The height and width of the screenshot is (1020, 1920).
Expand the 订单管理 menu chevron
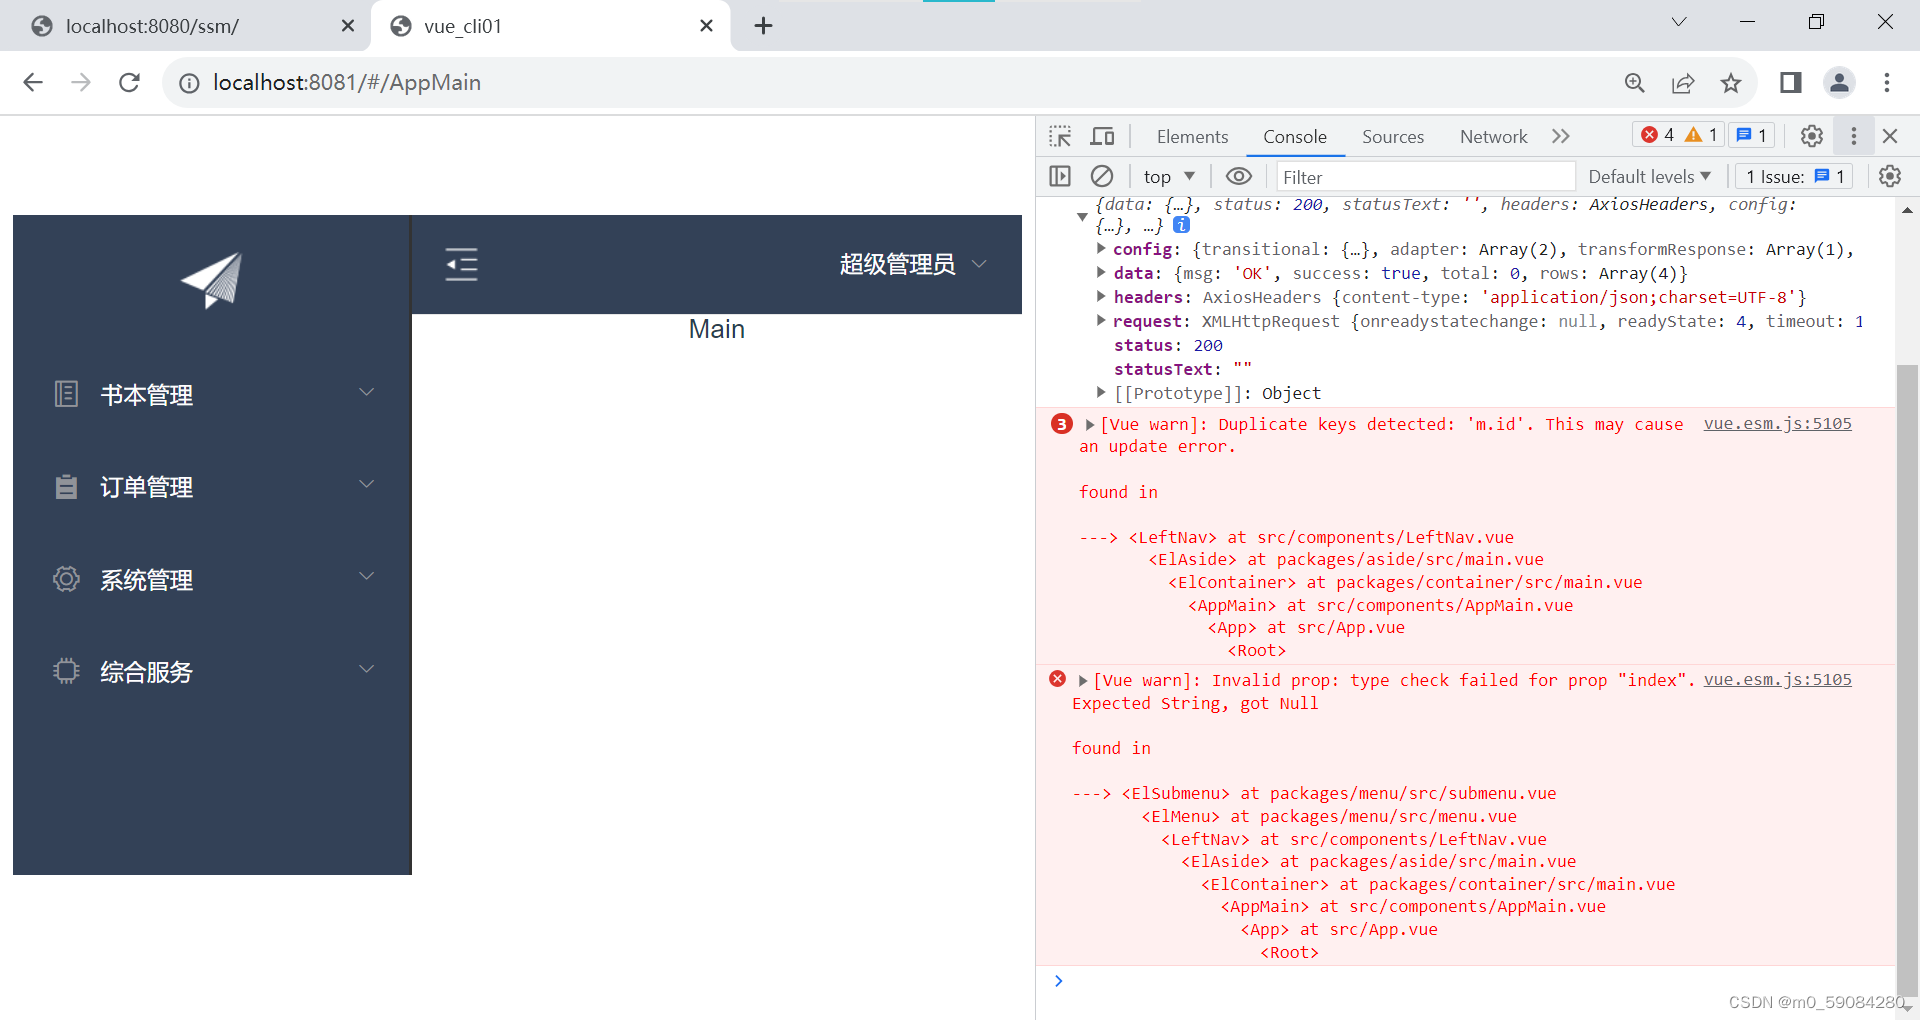[x=367, y=484]
